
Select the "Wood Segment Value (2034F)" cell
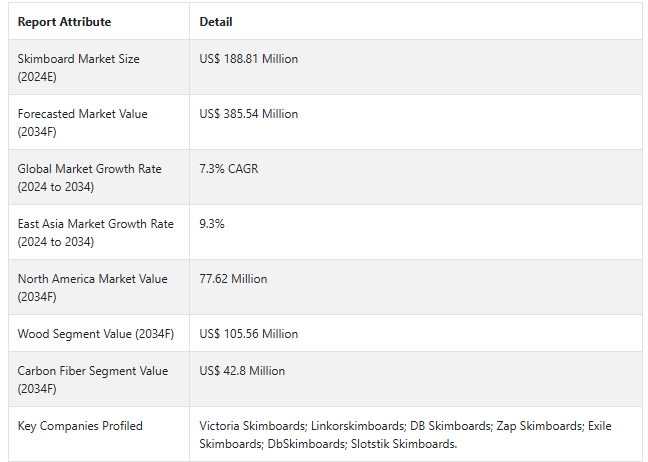tap(95, 334)
